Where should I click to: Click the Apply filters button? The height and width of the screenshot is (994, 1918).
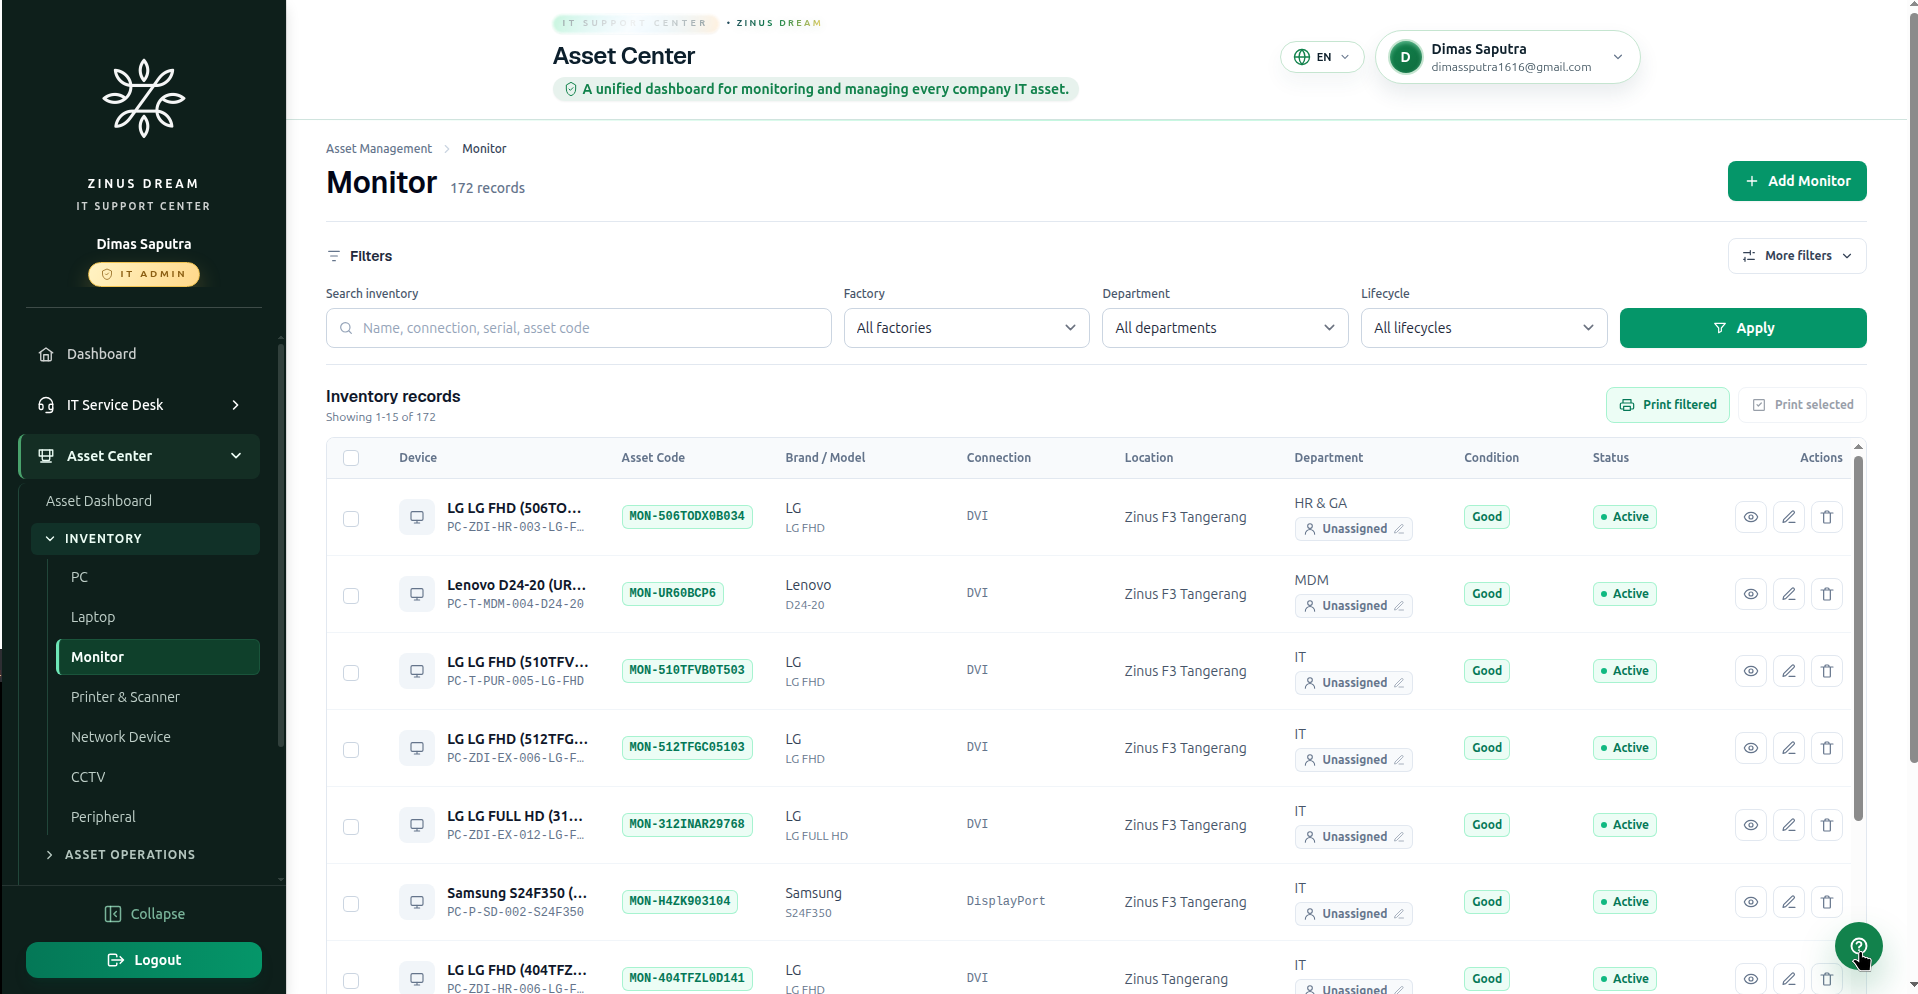click(x=1743, y=328)
